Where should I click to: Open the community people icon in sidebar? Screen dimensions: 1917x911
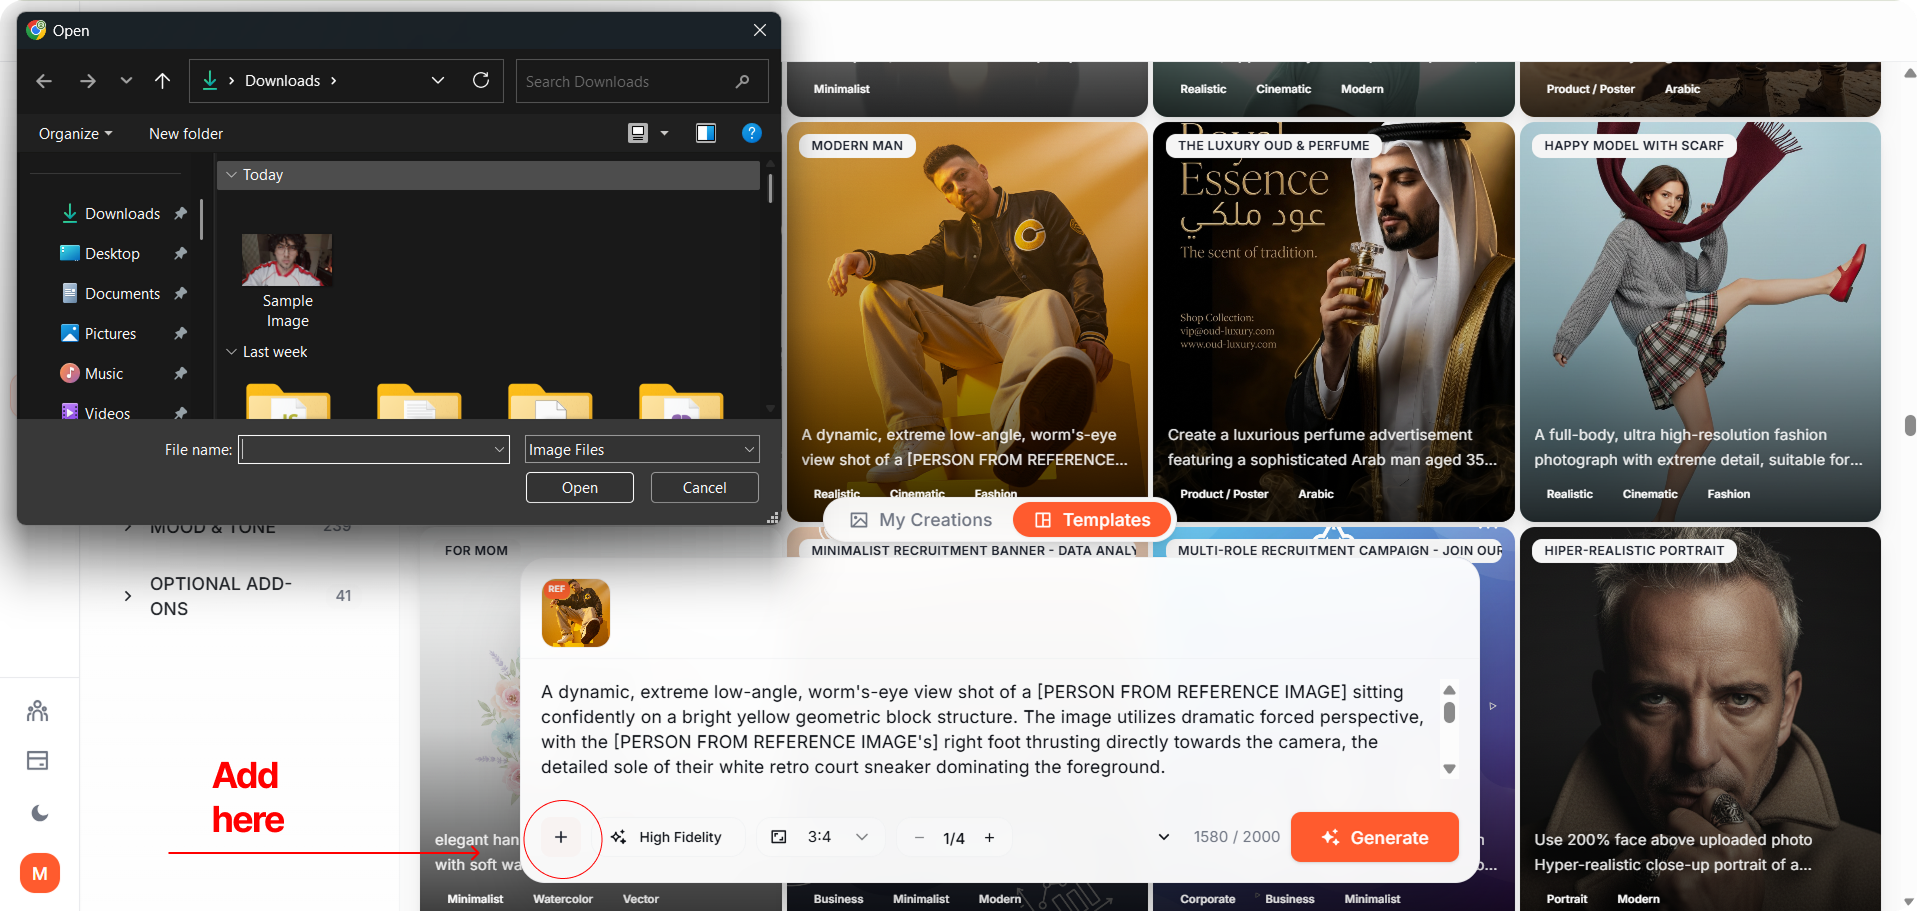38,711
